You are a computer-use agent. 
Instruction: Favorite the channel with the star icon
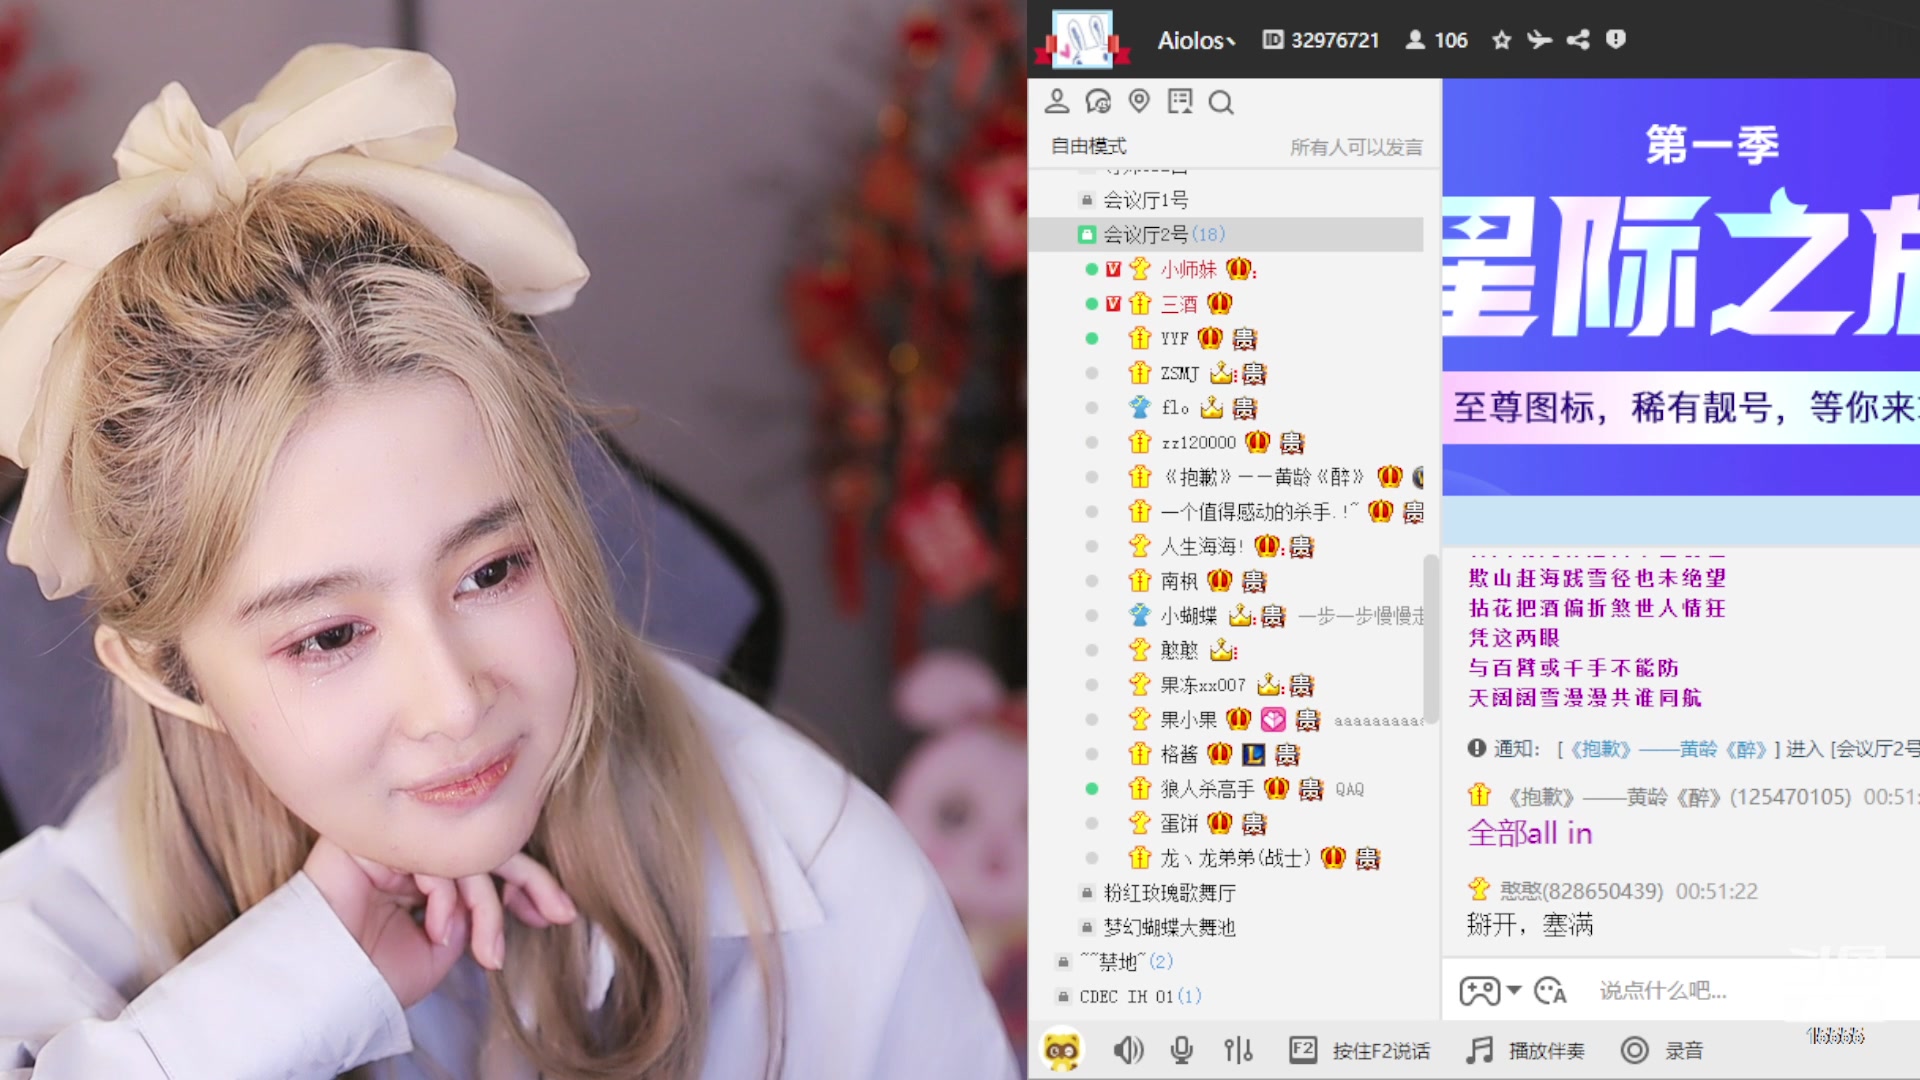click(1501, 40)
